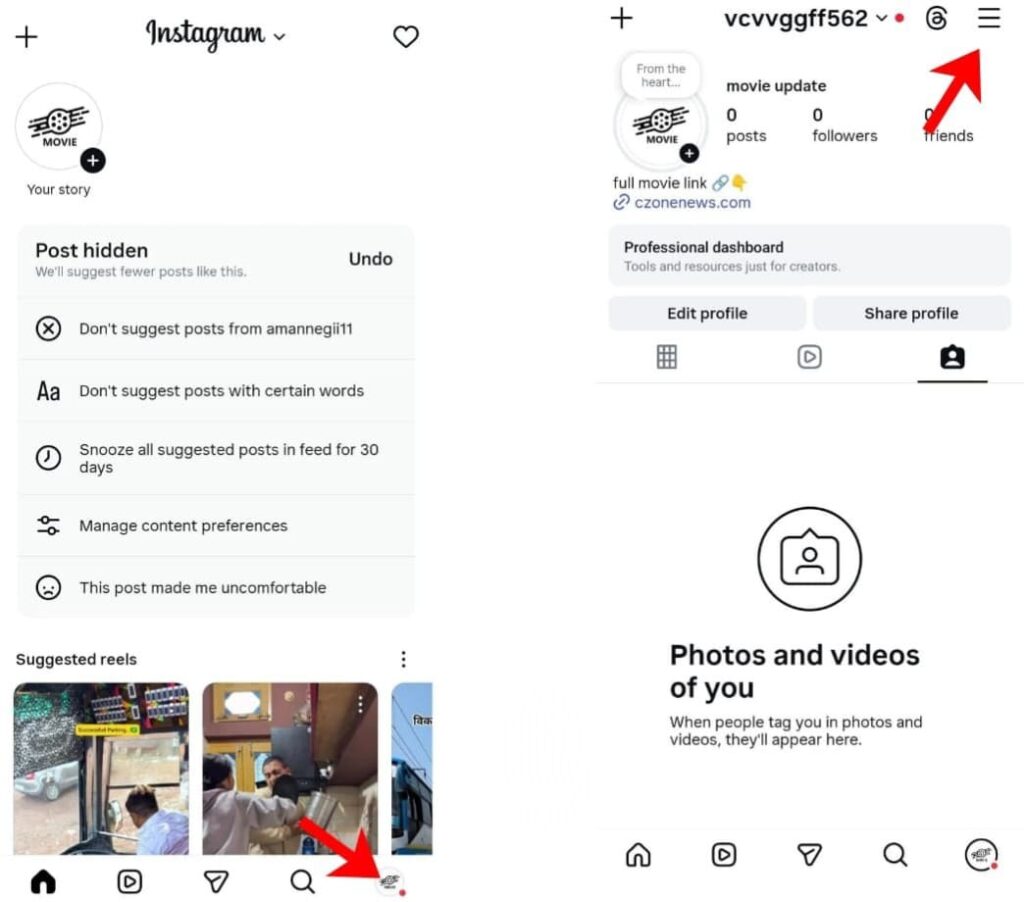This screenshot has width=1024, height=902.
Task: Open the first suggested reel thumbnail
Action: (x=101, y=768)
